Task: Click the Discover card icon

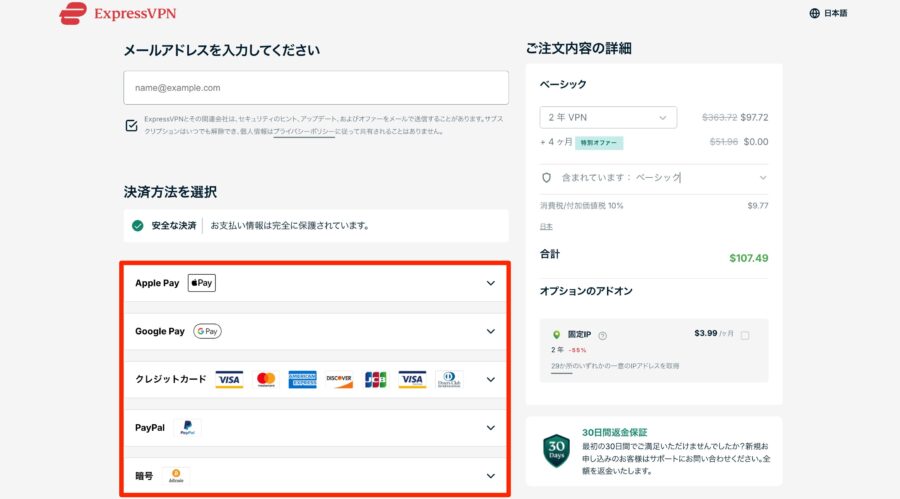Action: pyautogui.click(x=339, y=380)
